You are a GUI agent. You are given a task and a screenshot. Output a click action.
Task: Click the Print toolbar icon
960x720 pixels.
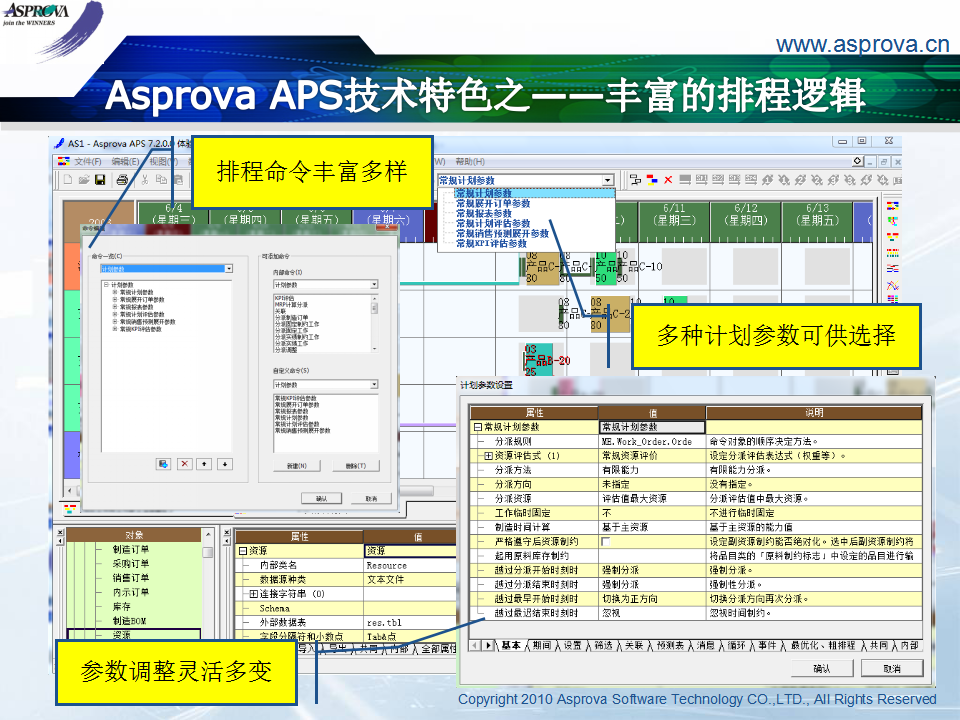click(122, 179)
